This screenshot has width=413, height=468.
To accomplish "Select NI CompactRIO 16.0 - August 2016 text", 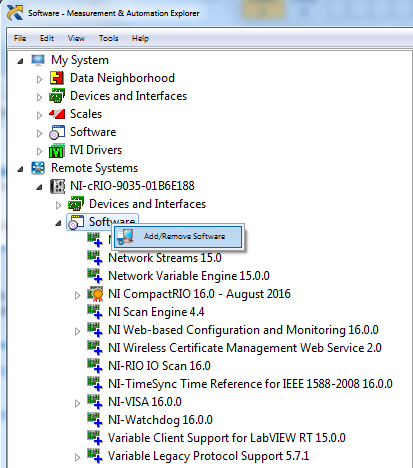I will pyautogui.click(x=199, y=294).
